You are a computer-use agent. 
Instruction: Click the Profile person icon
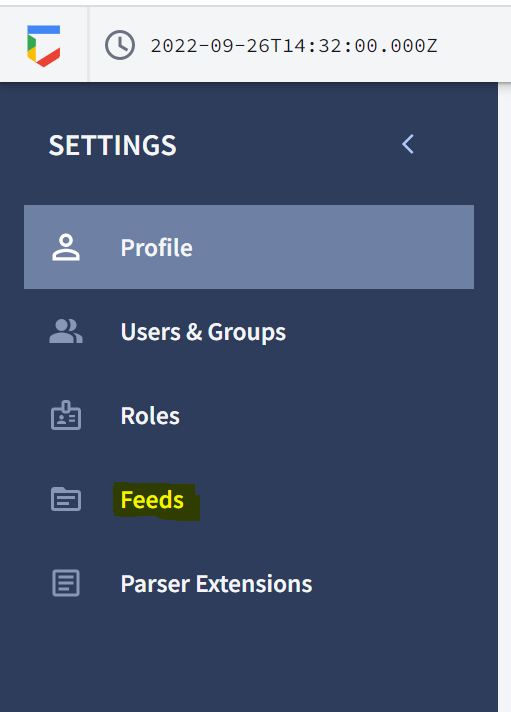pyautogui.click(x=66, y=247)
